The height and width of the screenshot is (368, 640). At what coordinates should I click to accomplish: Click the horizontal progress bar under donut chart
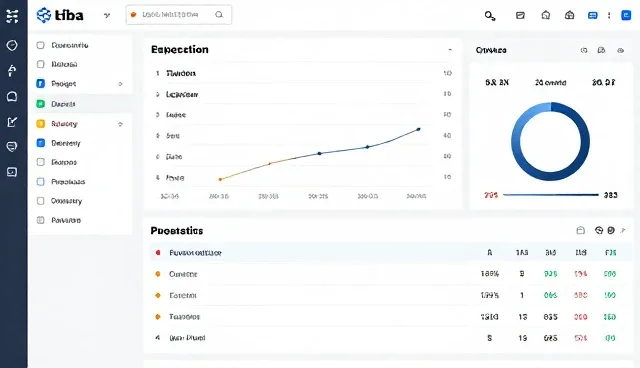coord(551,195)
